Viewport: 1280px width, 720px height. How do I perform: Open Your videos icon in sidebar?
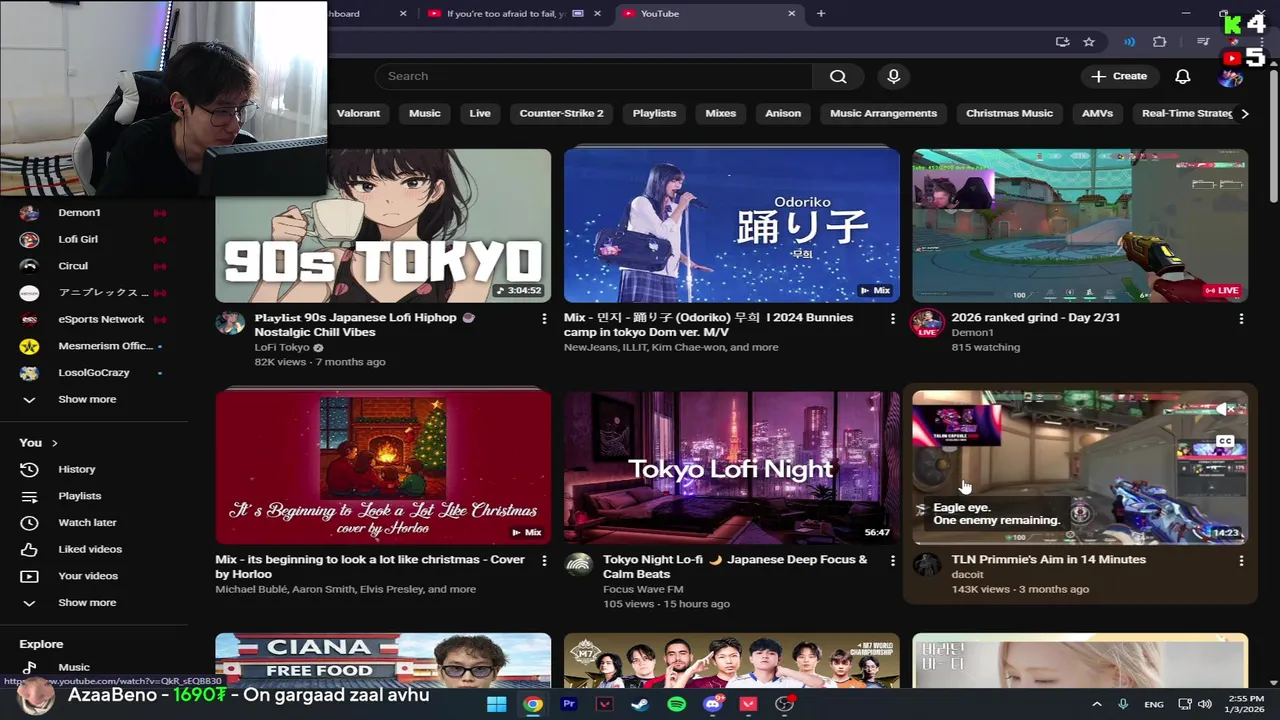29,576
